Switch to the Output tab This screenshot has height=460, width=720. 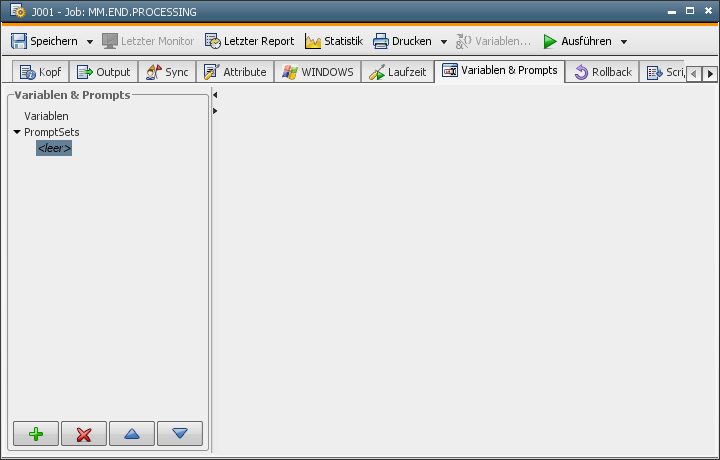tap(104, 72)
